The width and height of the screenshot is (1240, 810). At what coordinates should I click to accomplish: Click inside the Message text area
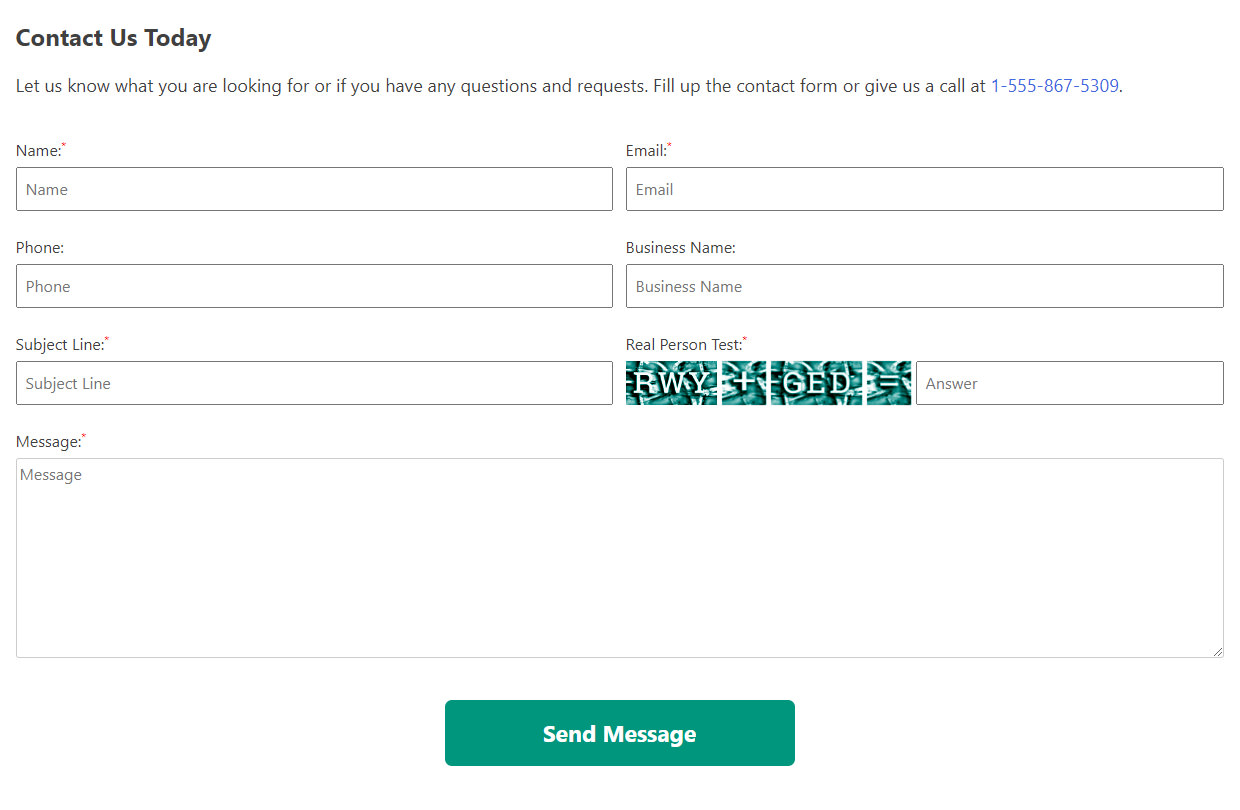[620, 558]
